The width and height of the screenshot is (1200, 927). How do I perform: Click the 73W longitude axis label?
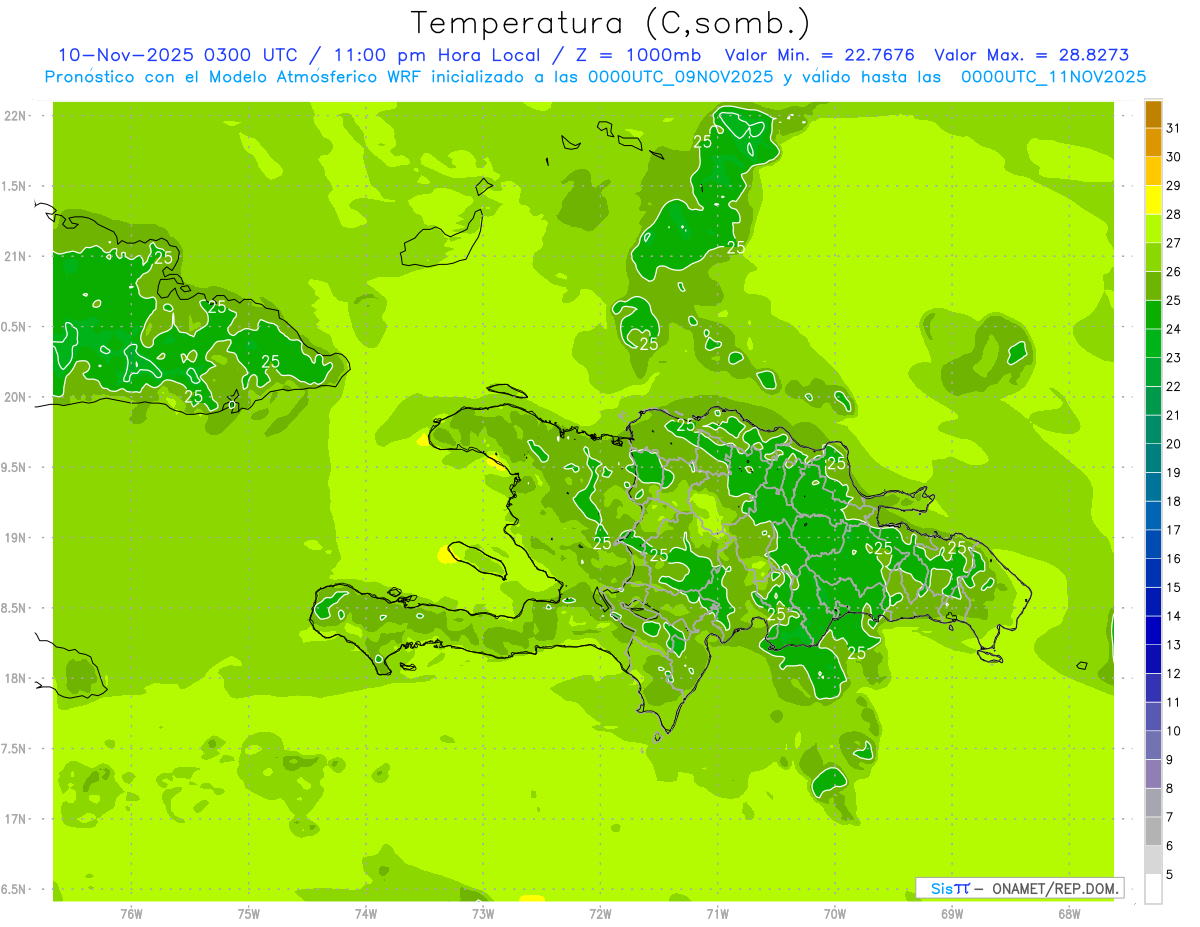point(483,914)
